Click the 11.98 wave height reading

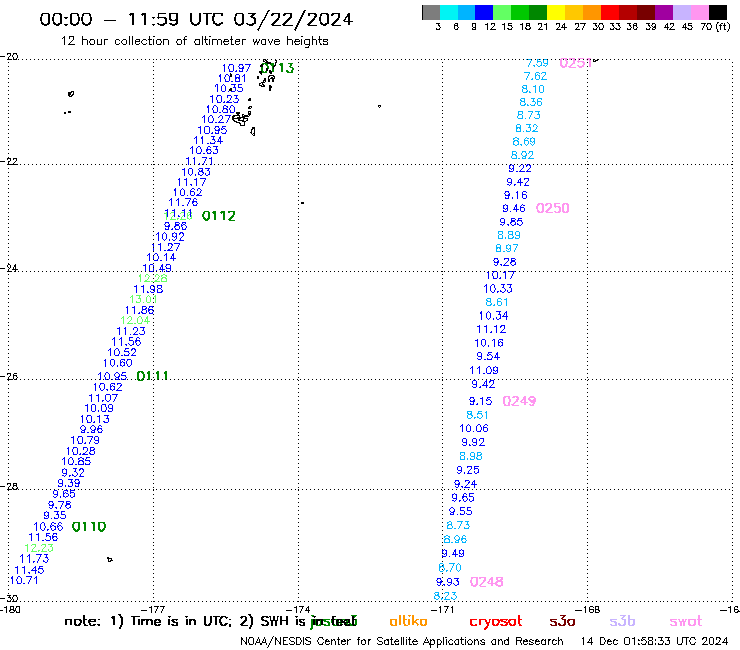click(x=148, y=289)
